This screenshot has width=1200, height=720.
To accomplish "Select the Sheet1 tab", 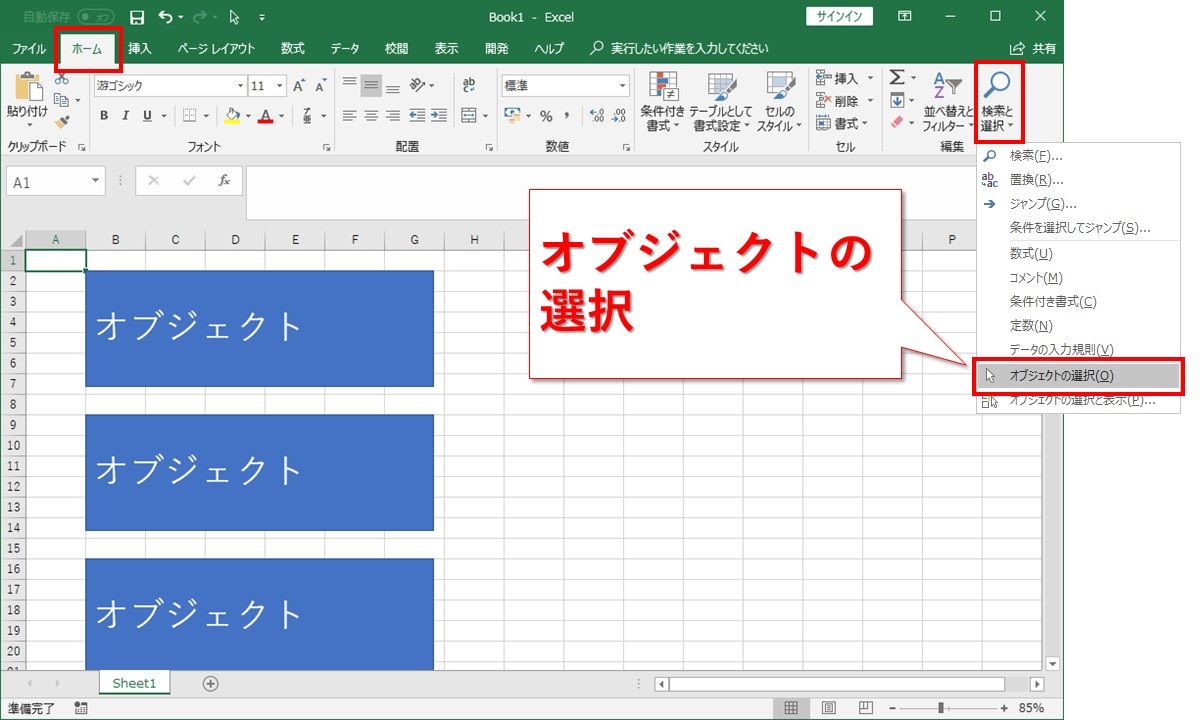I will tap(135, 683).
